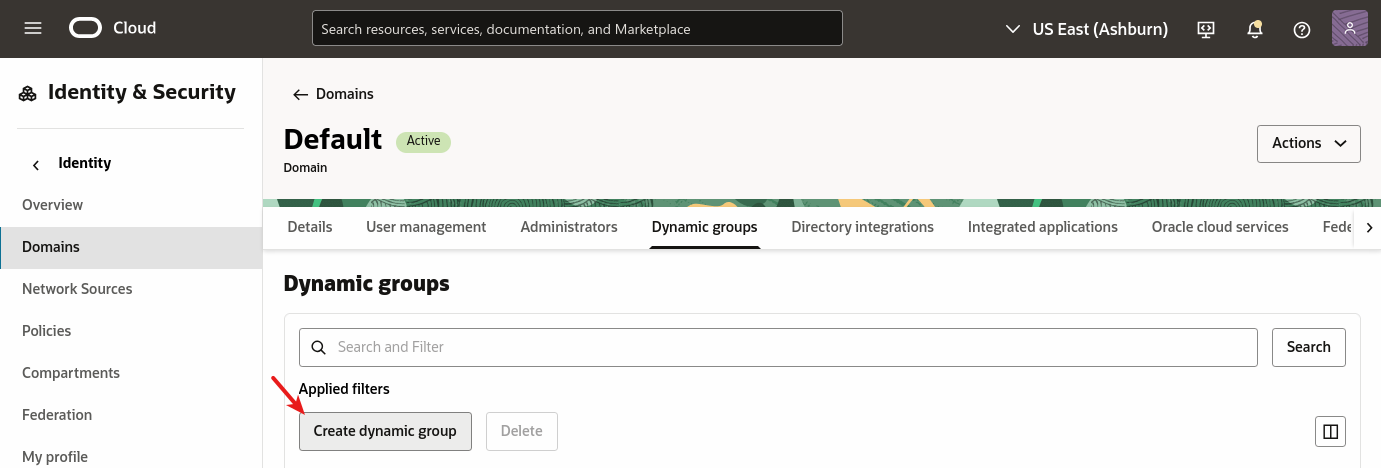Go back using the Identity chevron
Screen dimensions: 1381x468
pos(36,164)
